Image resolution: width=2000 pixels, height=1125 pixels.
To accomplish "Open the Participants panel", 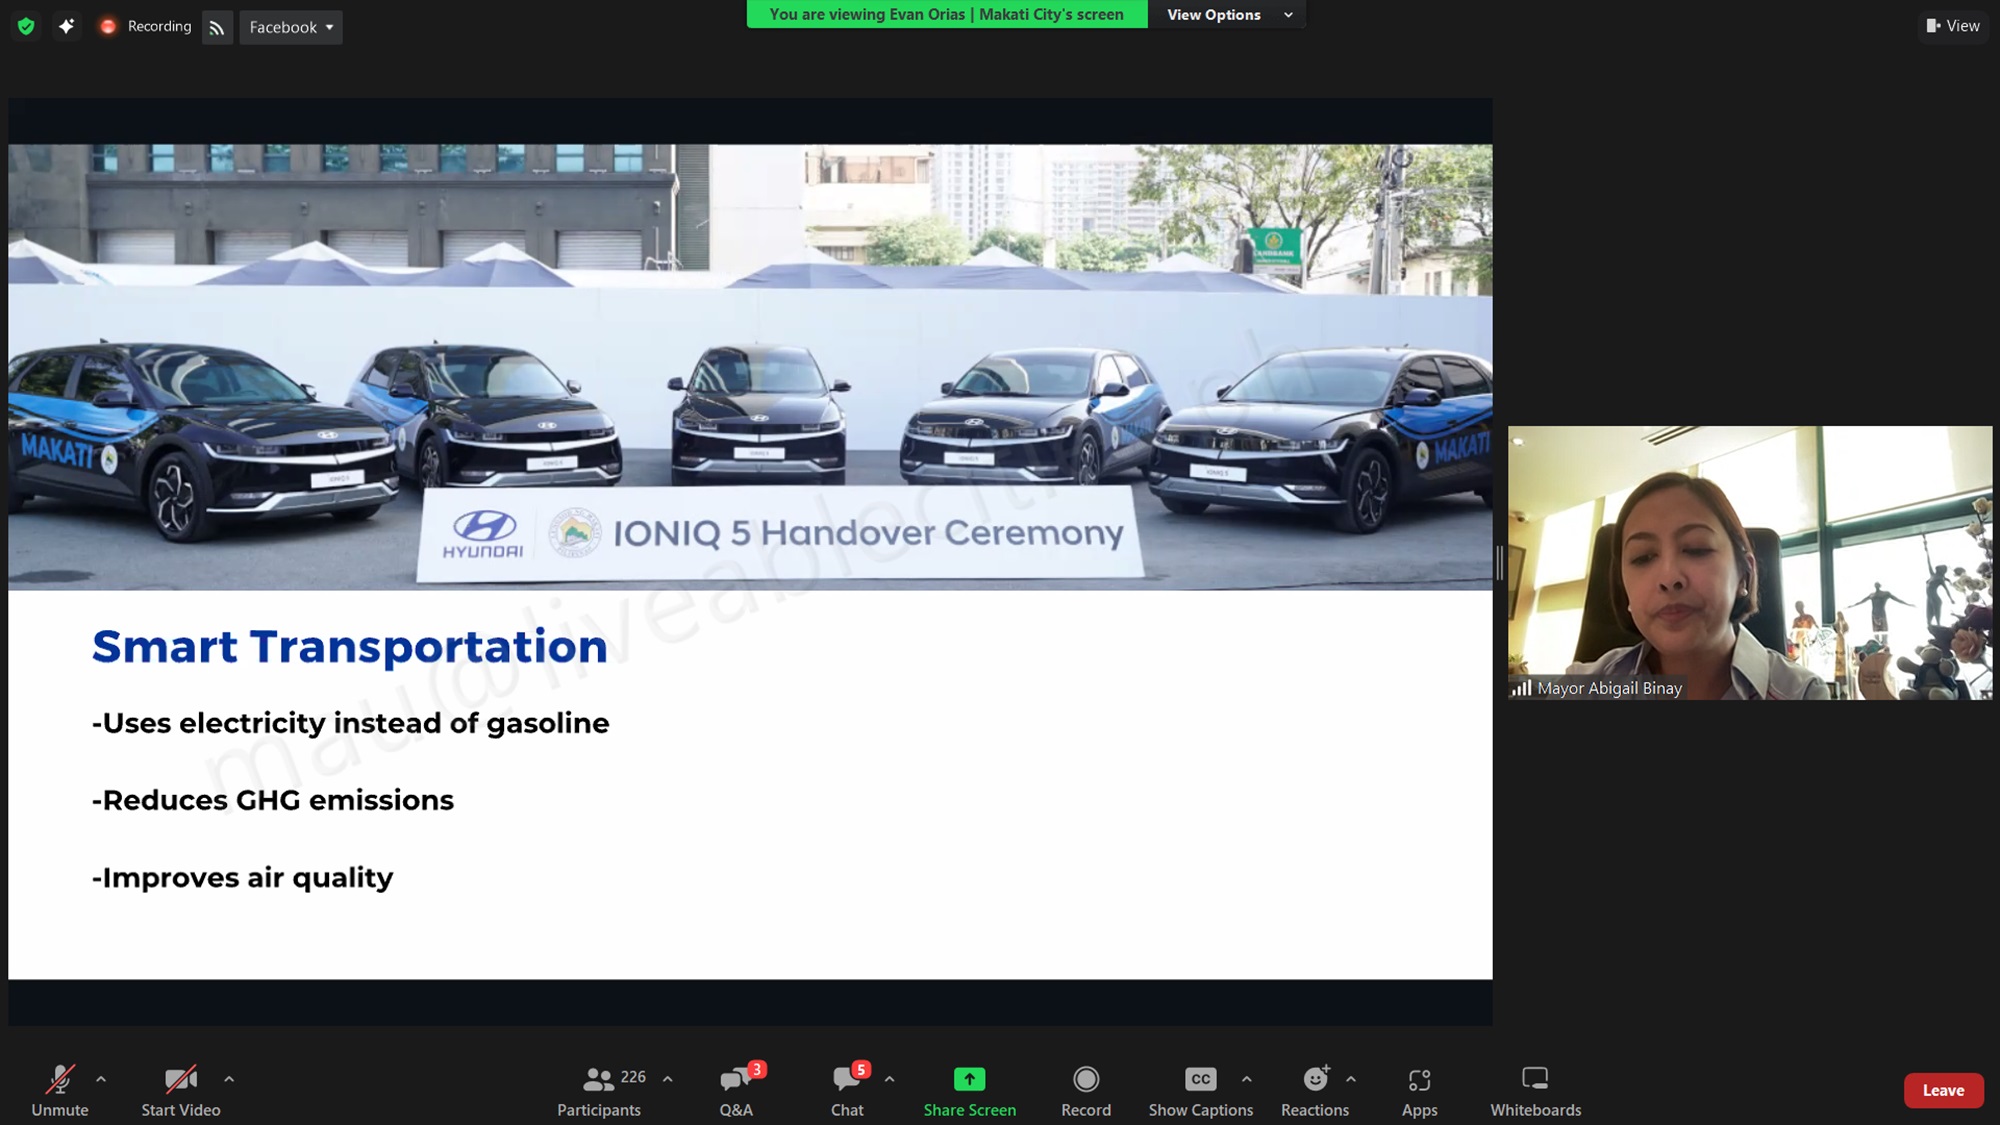I will 599,1091.
